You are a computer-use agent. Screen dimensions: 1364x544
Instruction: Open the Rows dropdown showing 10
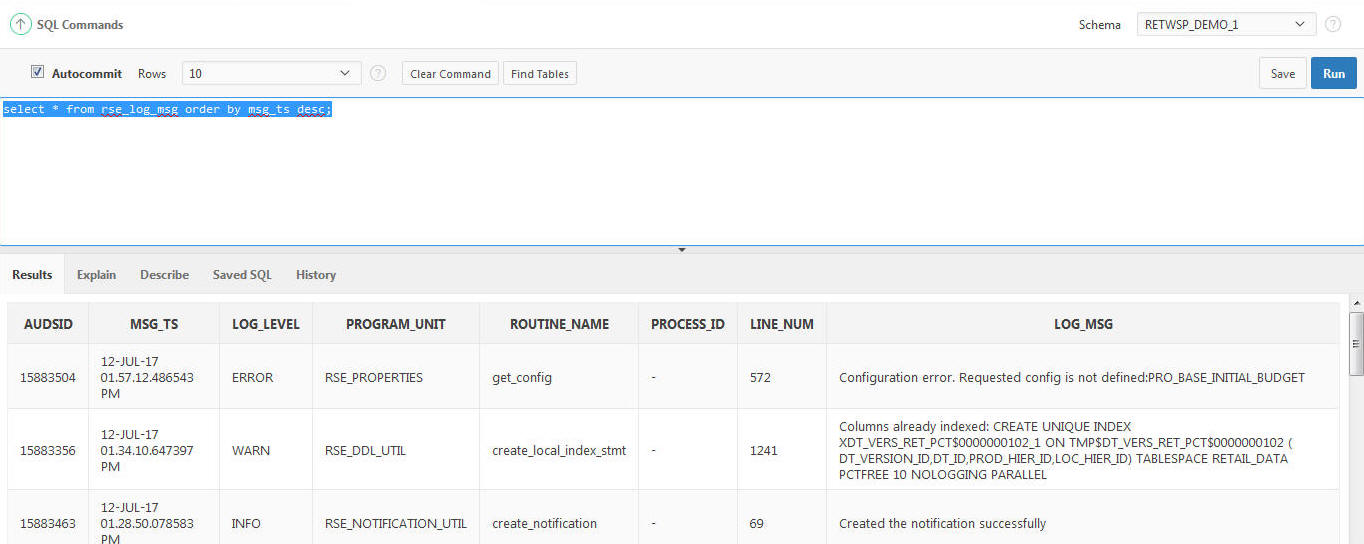pyautogui.click(x=272, y=73)
